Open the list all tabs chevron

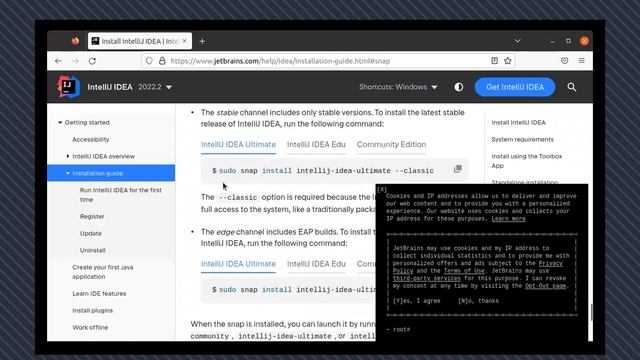[x=517, y=41]
